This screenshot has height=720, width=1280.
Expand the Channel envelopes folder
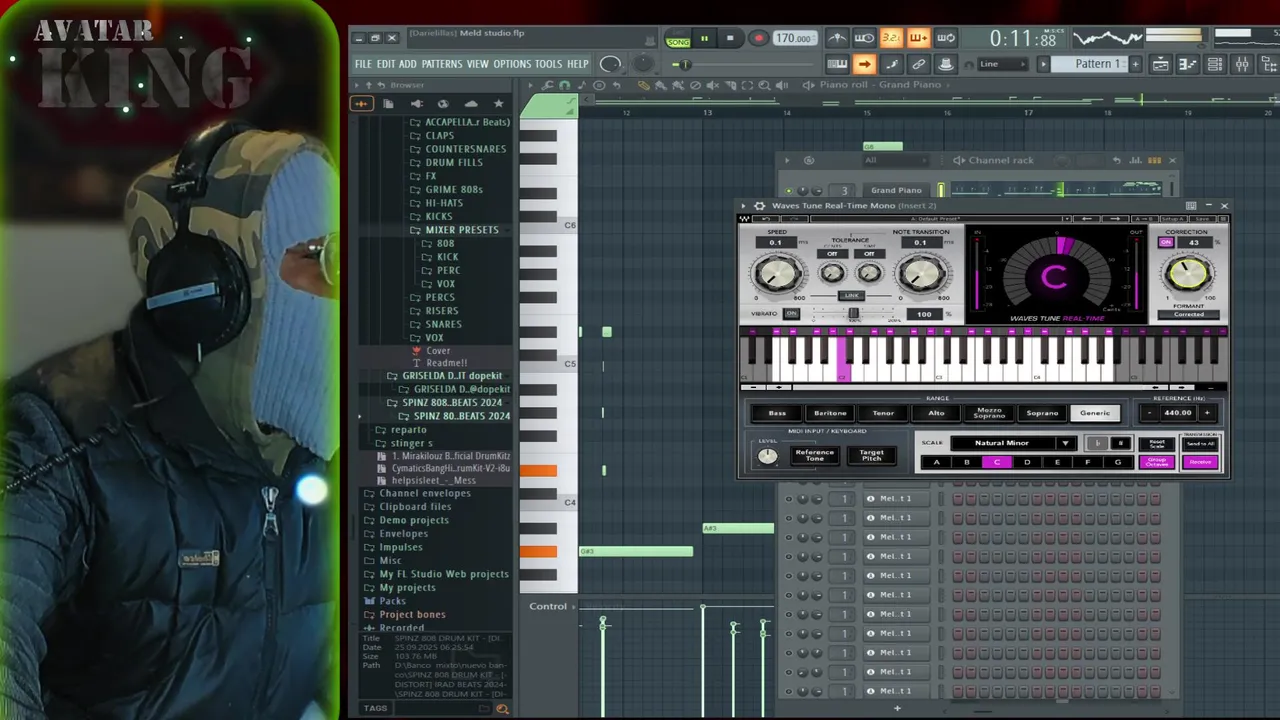click(x=424, y=493)
